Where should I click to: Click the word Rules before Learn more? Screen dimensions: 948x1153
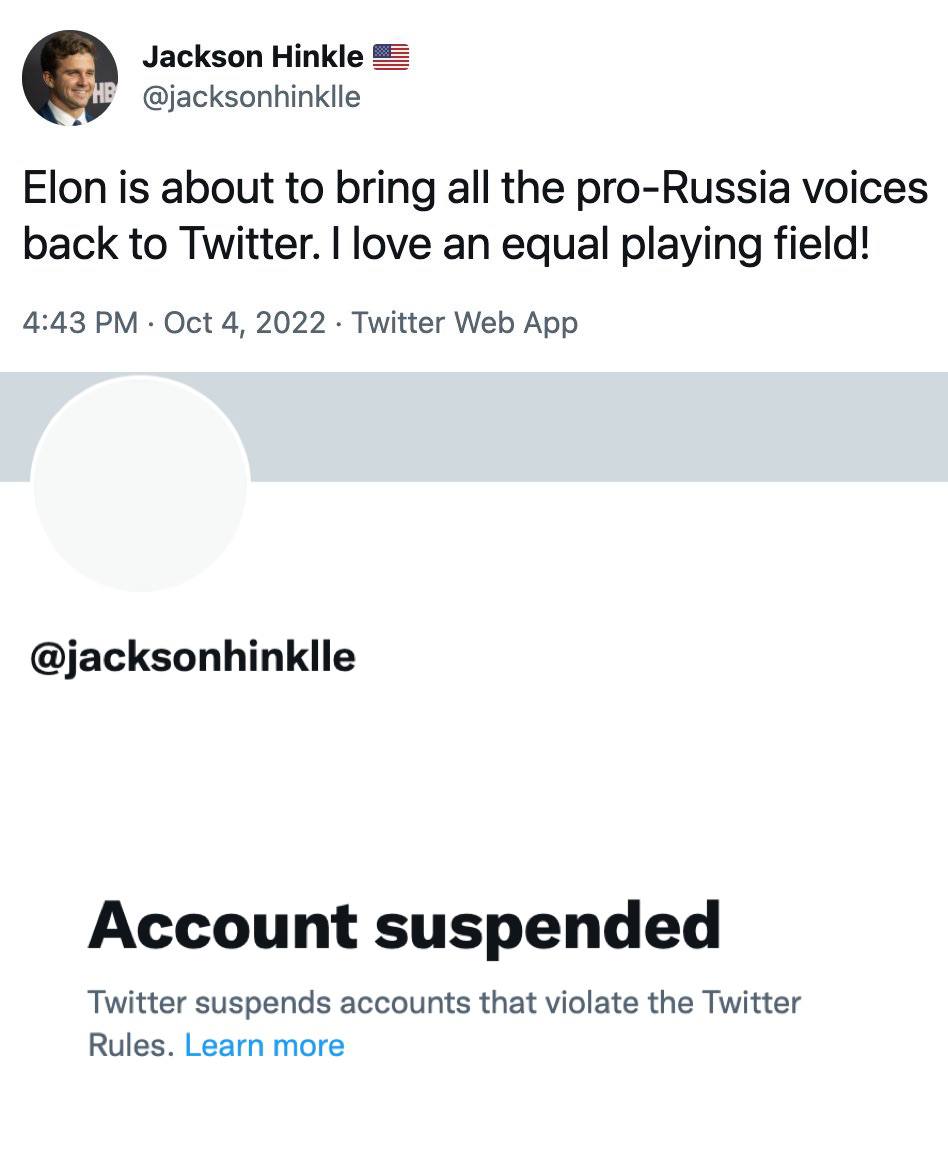(x=131, y=1045)
